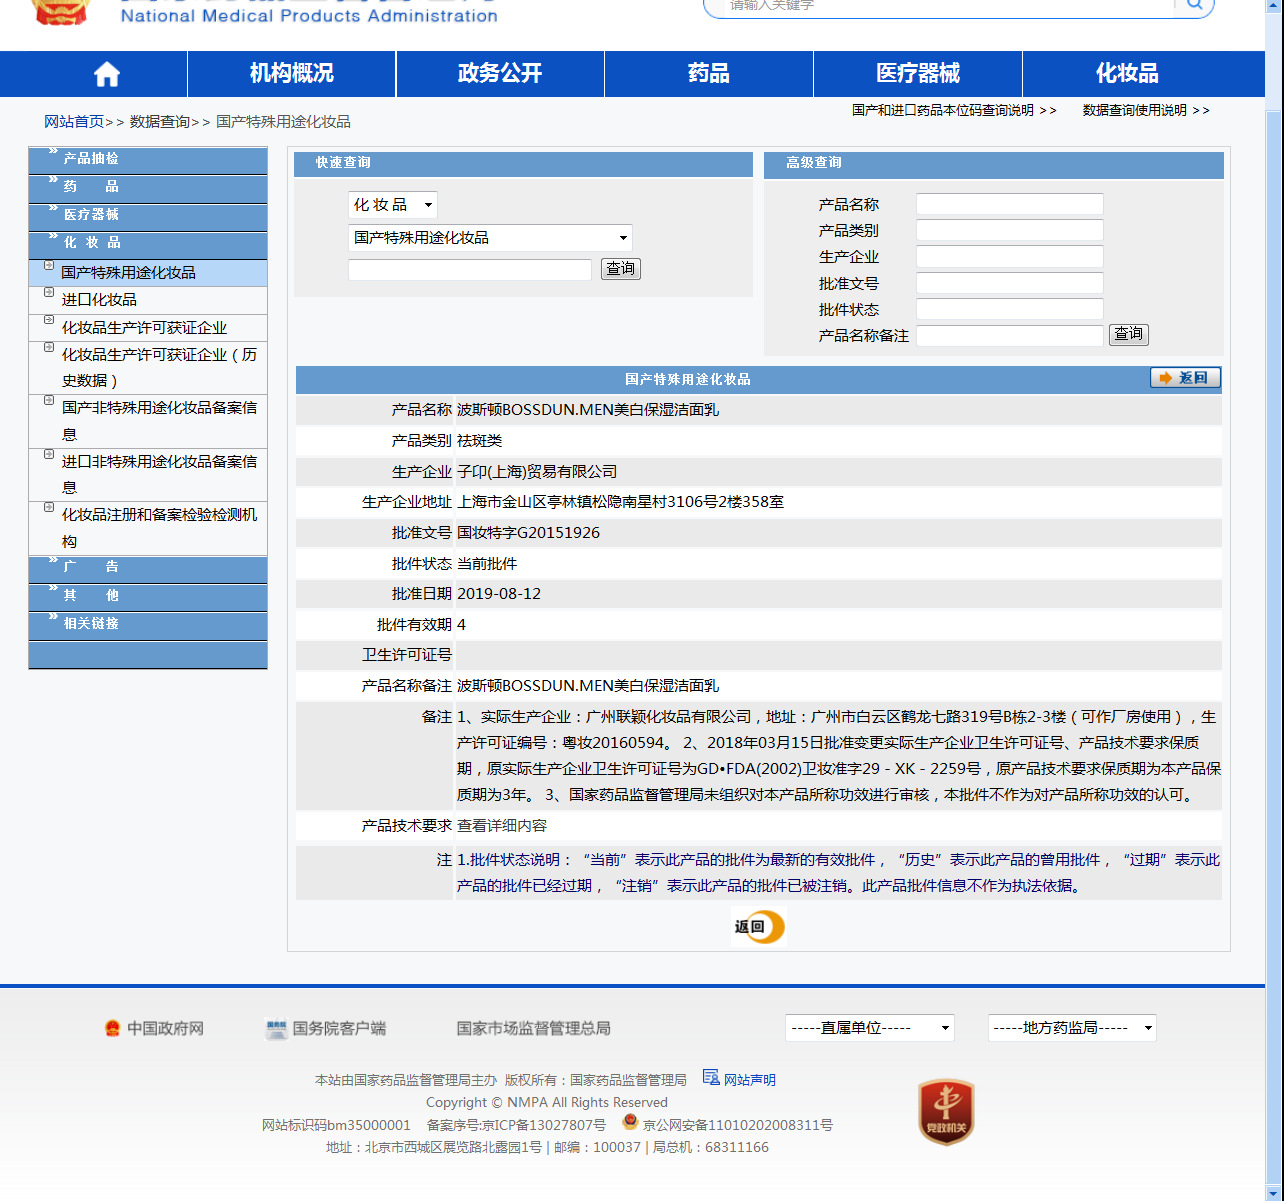Open 国家市场监督管理总局 link
Image resolution: width=1284 pixels, height=1201 pixels.
(x=533, y=1028)
